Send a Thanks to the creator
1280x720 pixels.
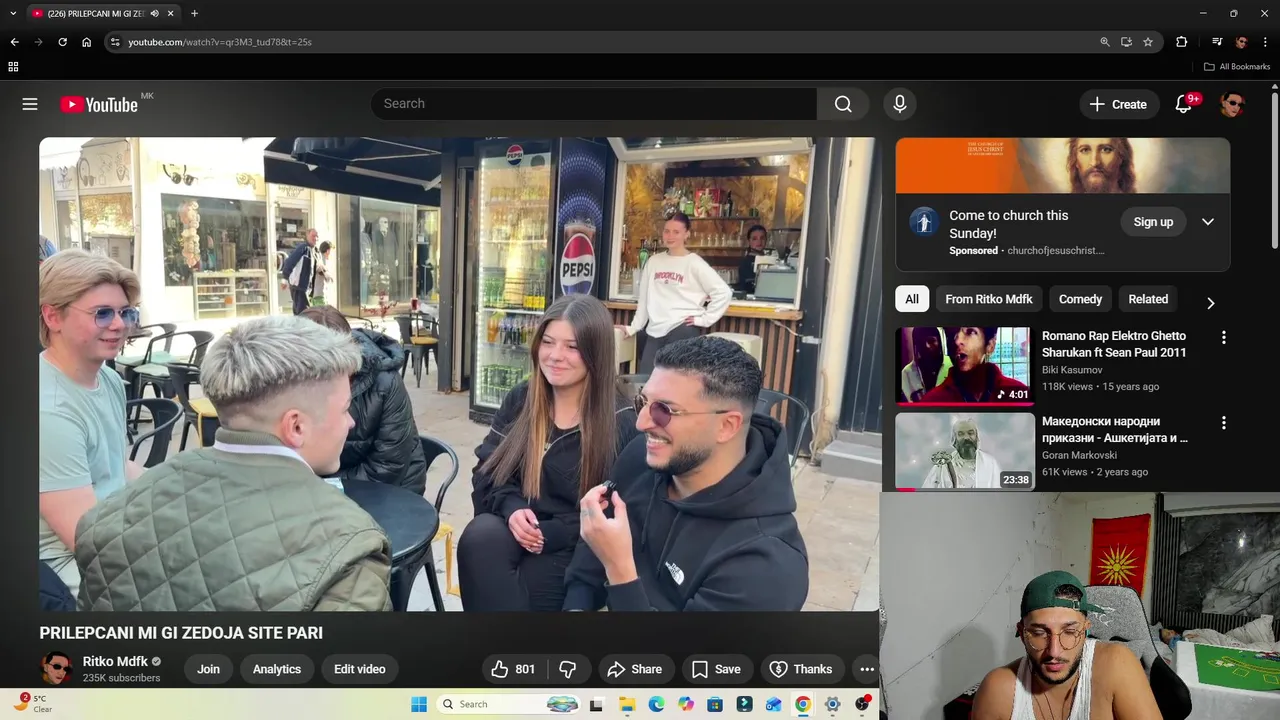pyautogui.click(x=801, y=669)
